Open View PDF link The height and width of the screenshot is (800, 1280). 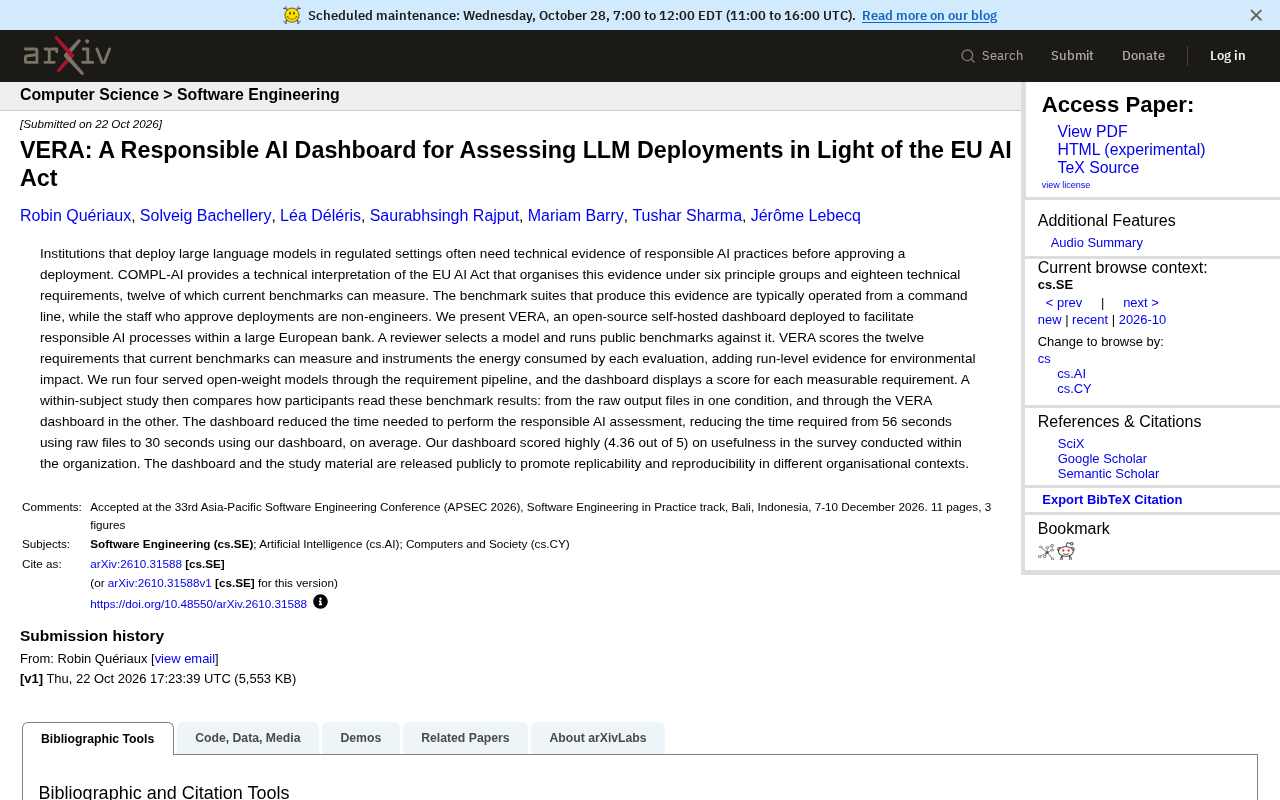[x=1092, y=132]
